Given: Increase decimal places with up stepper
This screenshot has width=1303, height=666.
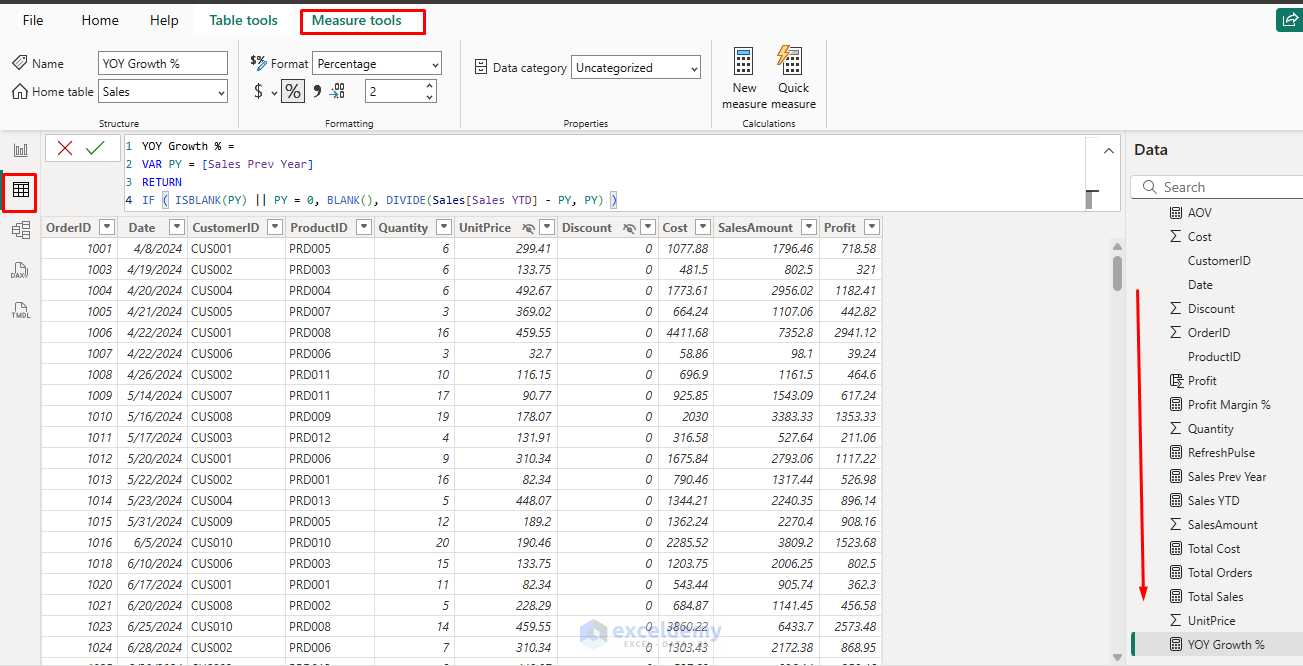Looking at the screenshot, I should pyautogui.click(x=430, y=86).
